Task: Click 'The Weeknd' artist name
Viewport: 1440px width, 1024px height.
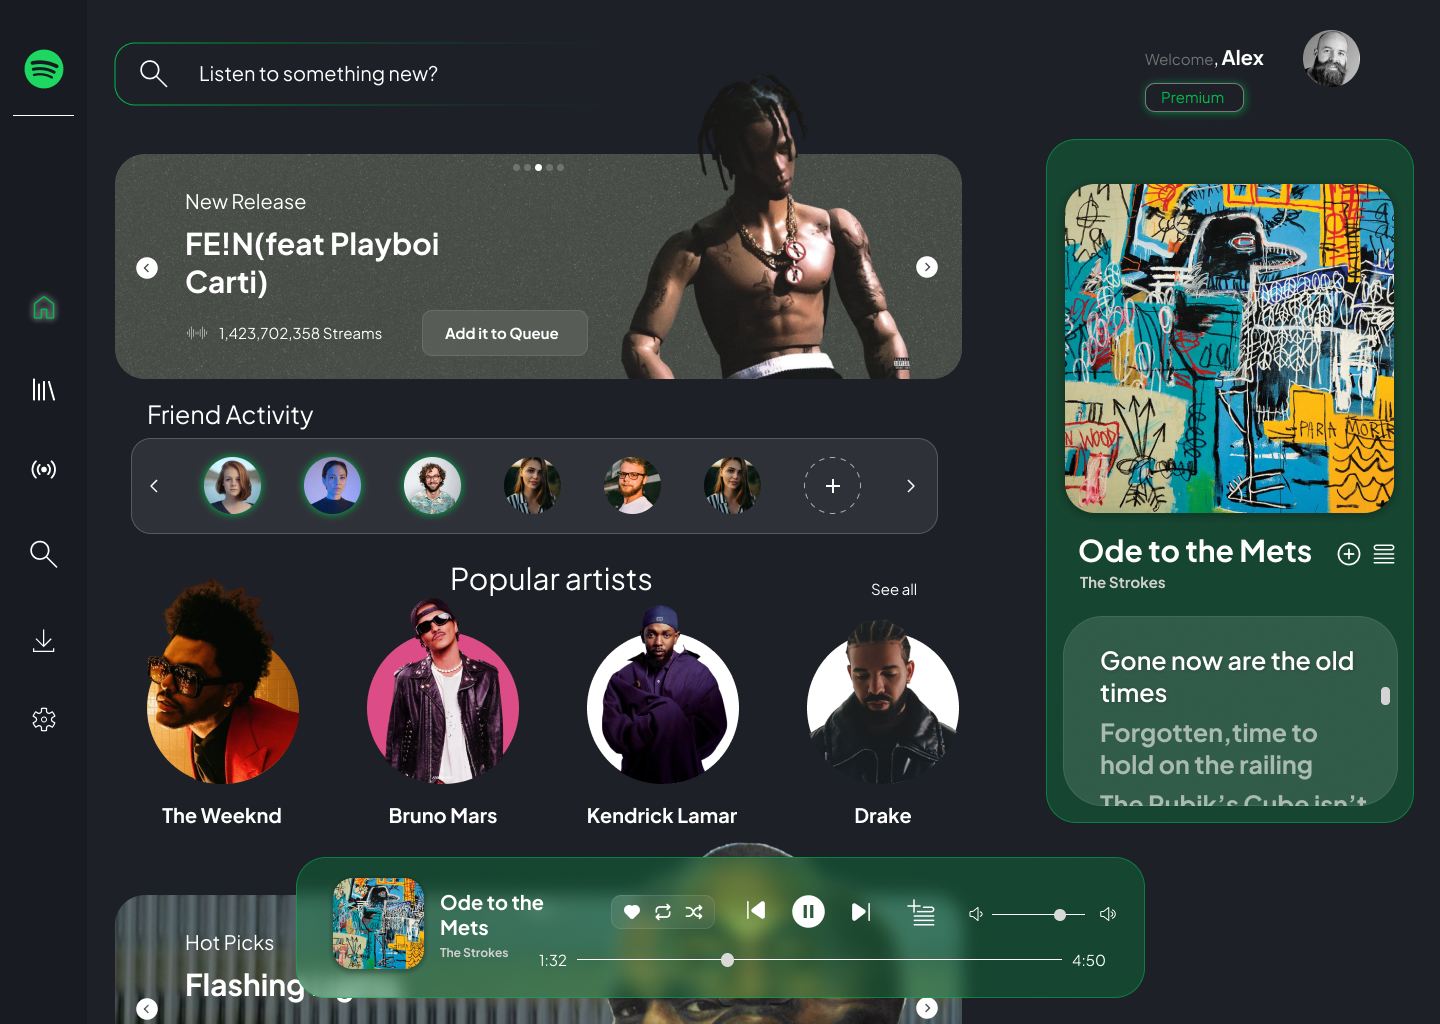Action: (x=222, y=816)
